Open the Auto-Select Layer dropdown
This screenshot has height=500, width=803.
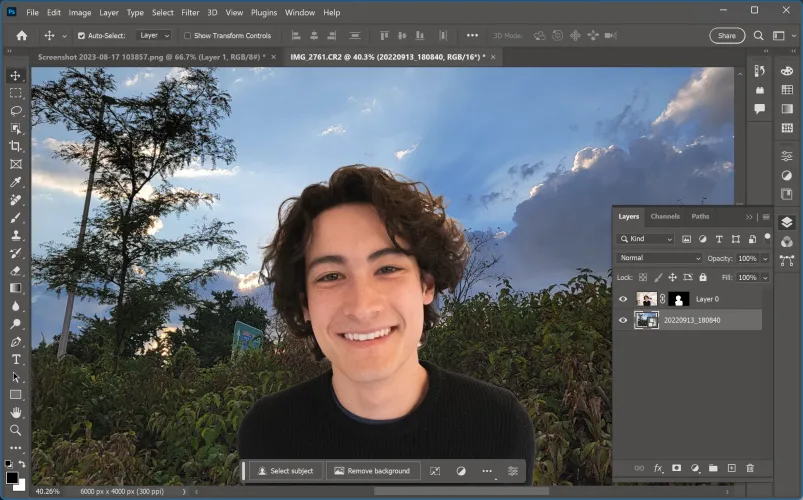154,35
